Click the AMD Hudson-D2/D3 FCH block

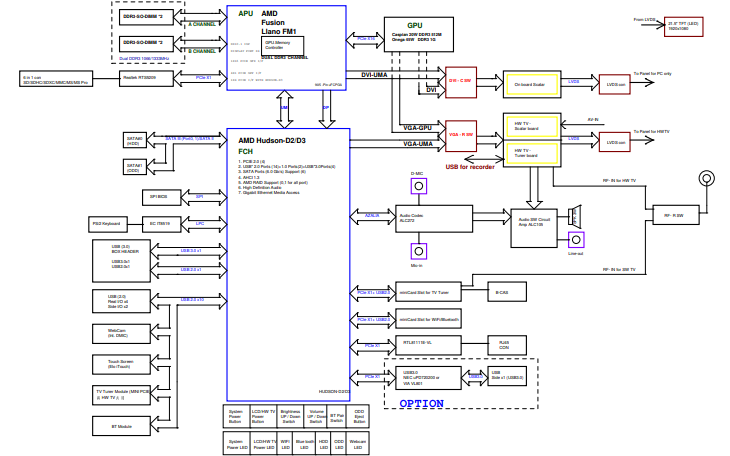click(x=288, y=265)
